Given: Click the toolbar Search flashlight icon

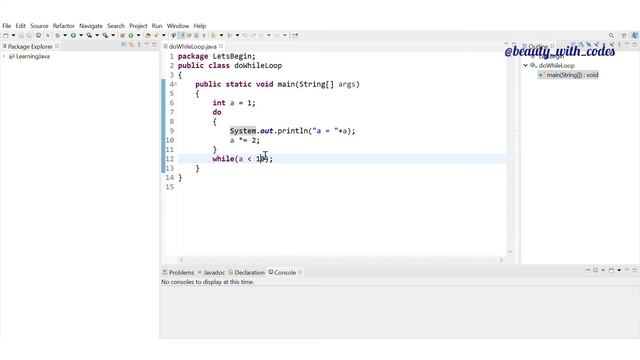Looking at the screenshot, I should pos(156,36).
